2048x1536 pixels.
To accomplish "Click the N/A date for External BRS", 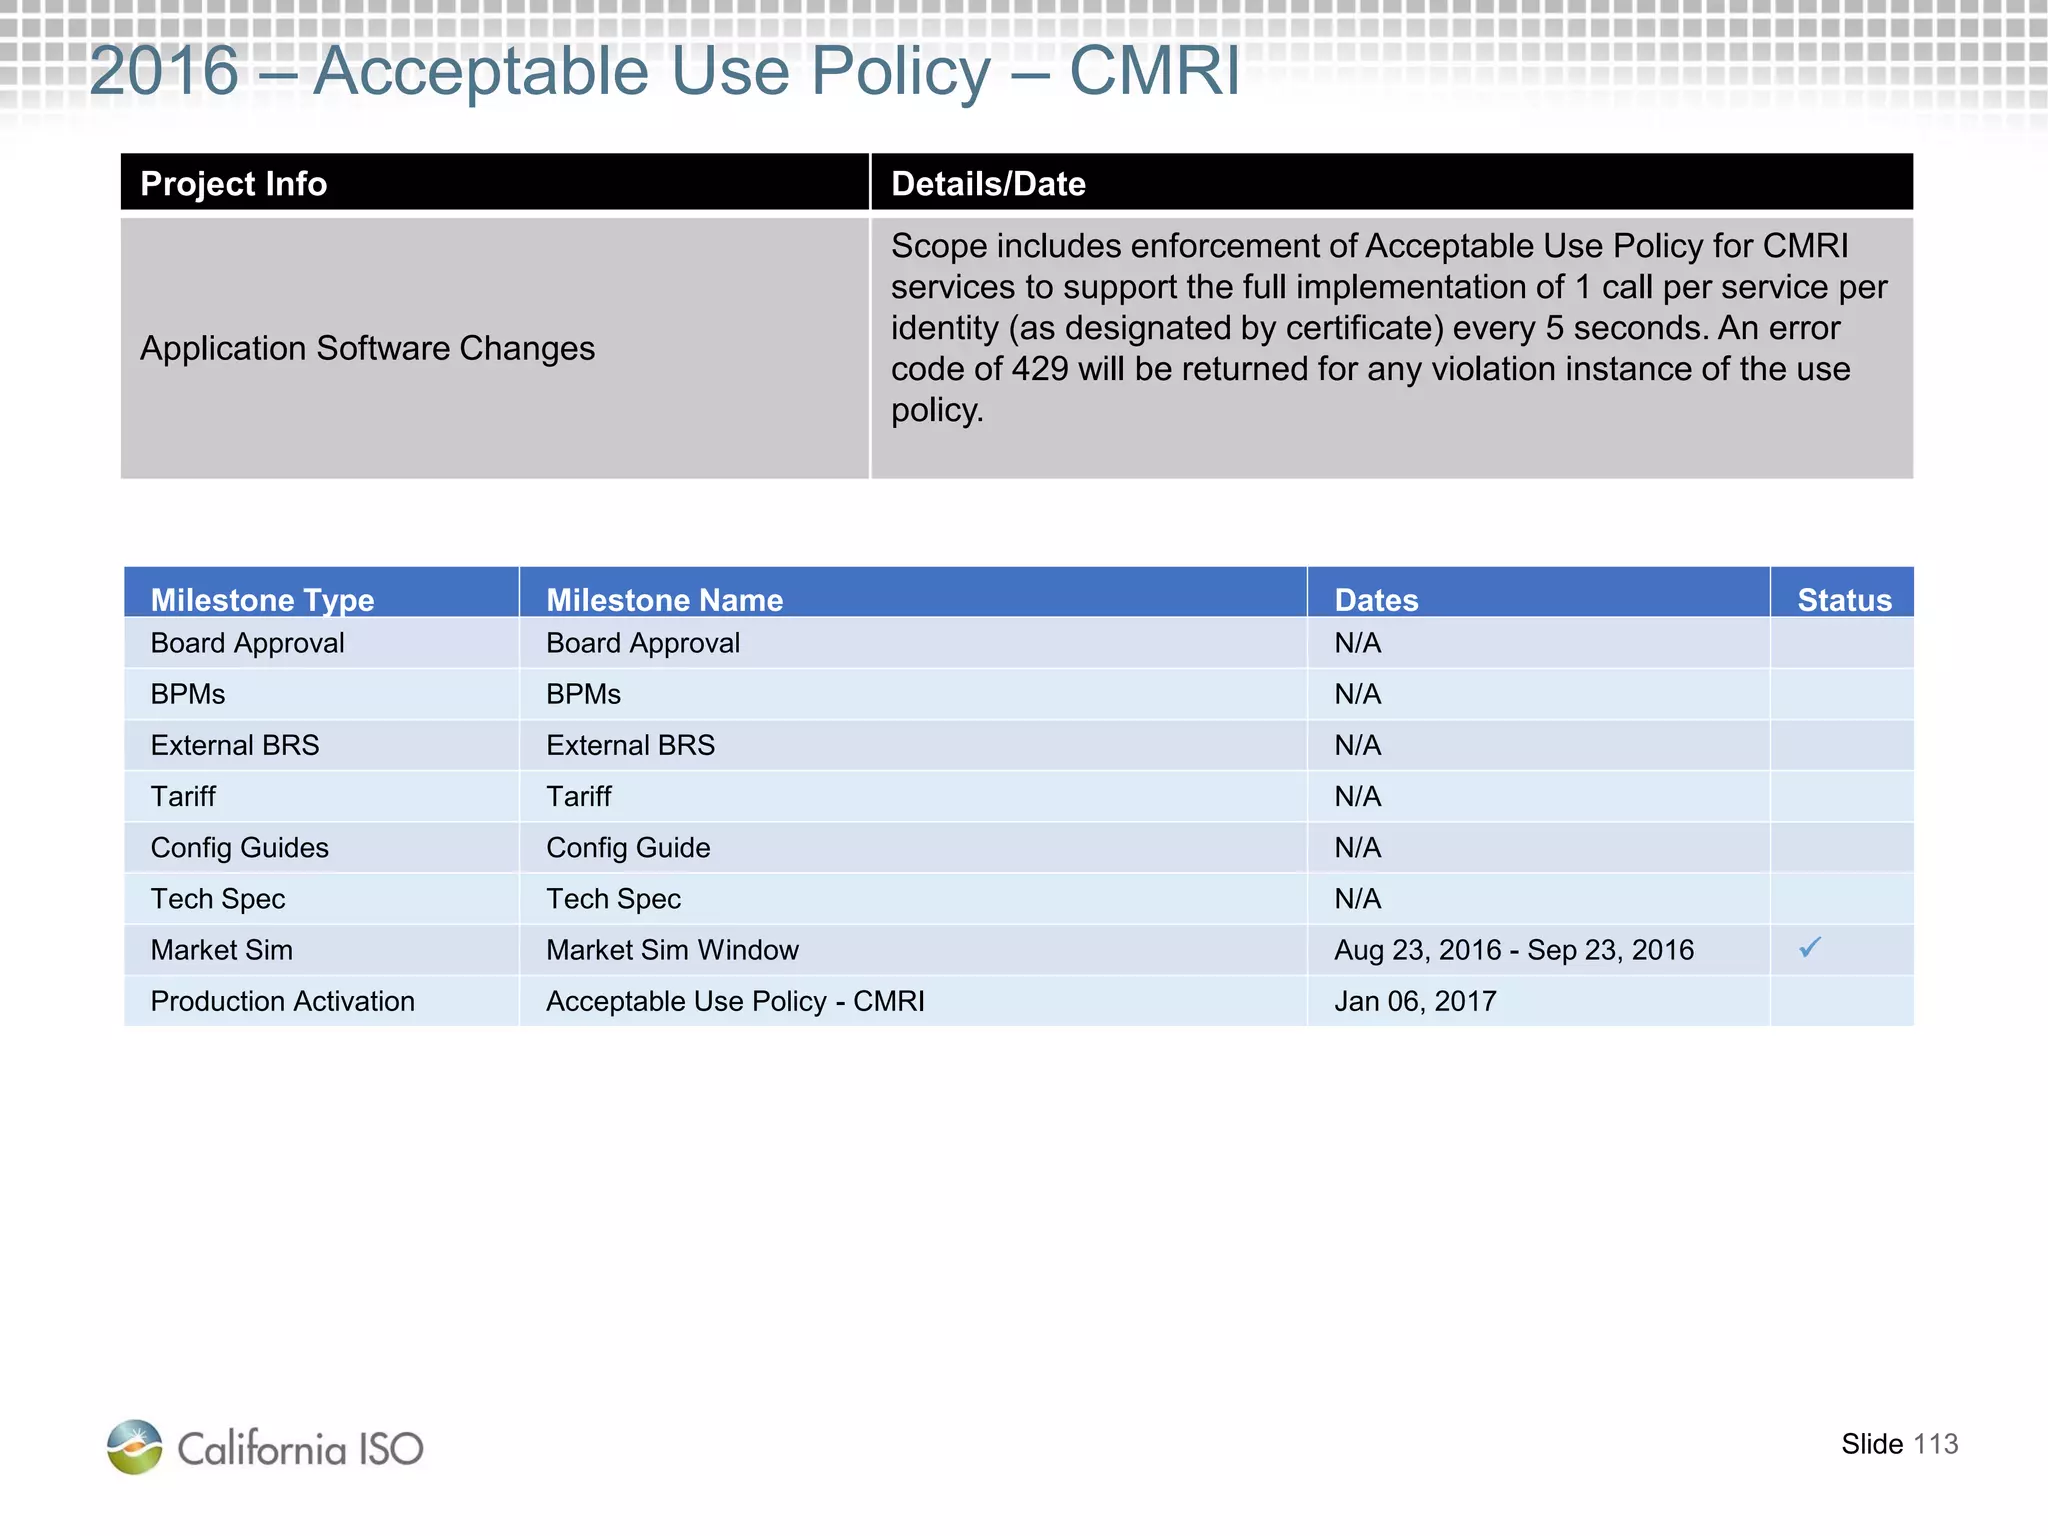I will point(1358,745).
